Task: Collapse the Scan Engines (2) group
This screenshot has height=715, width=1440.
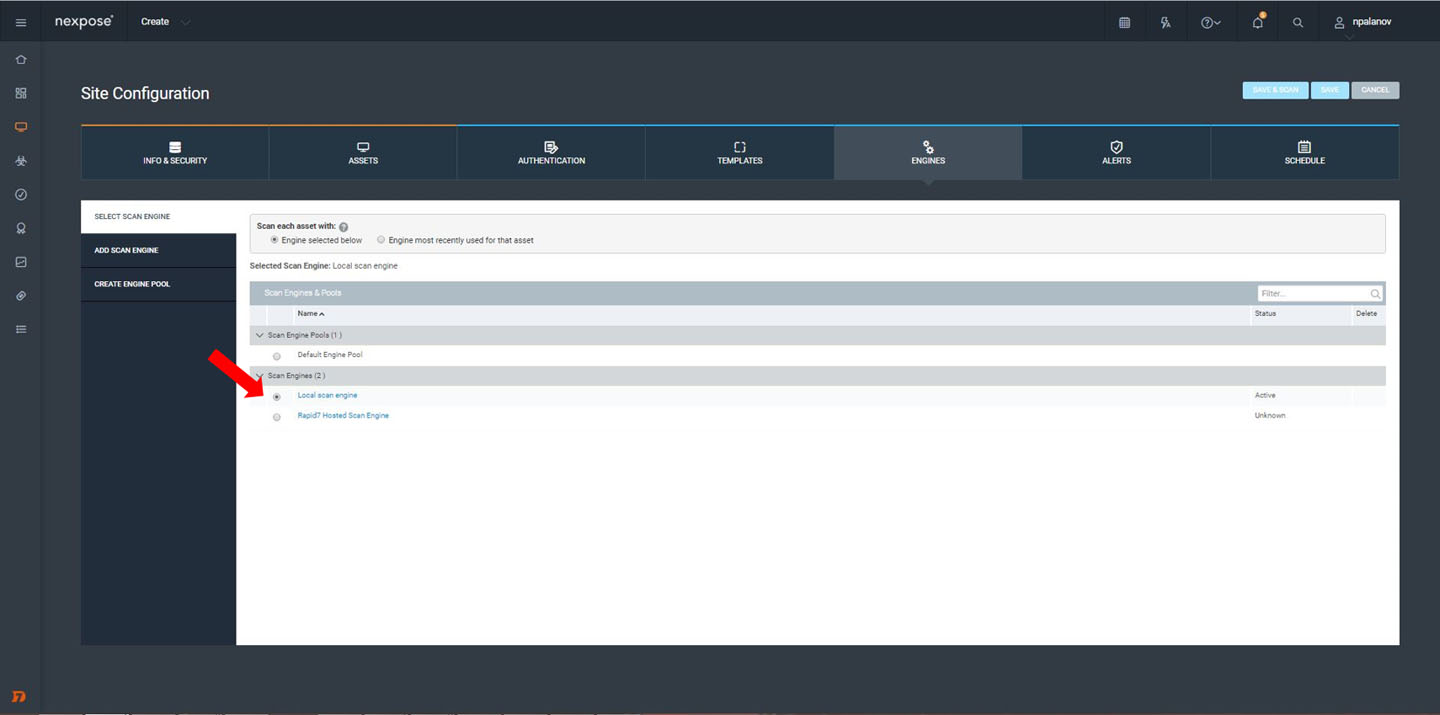Action: 260,376
